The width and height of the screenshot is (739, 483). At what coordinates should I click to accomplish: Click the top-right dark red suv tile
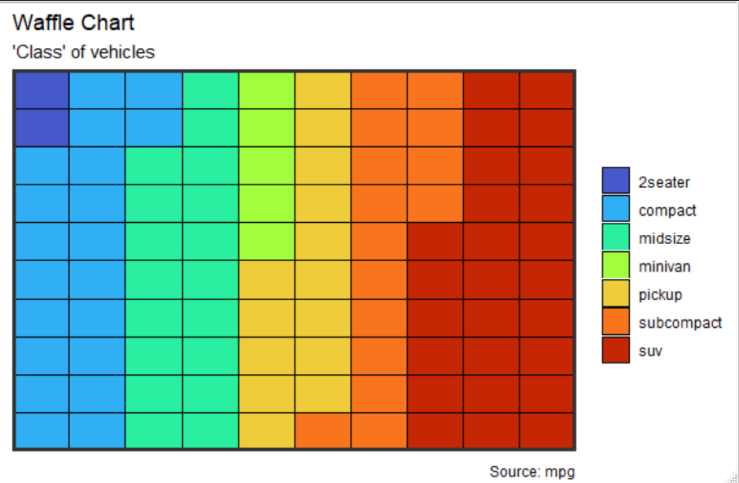tap(547, 90)
